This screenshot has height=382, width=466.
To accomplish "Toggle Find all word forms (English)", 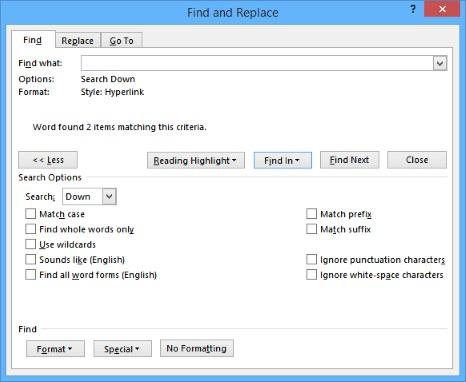I will click(30, 275).
